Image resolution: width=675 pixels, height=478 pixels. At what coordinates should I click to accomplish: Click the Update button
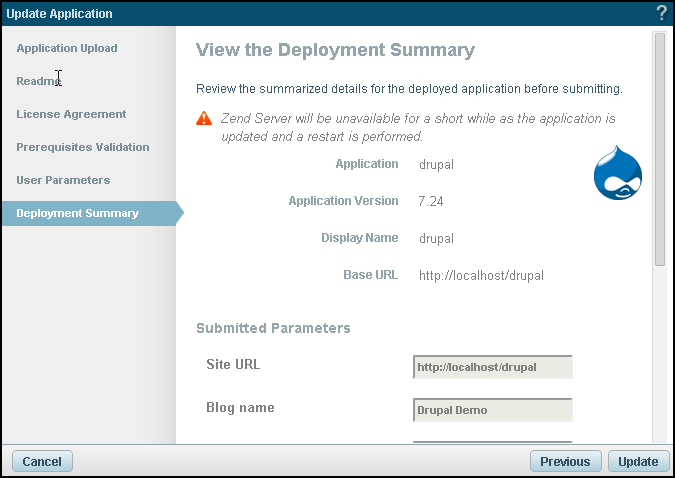[638, 461]
